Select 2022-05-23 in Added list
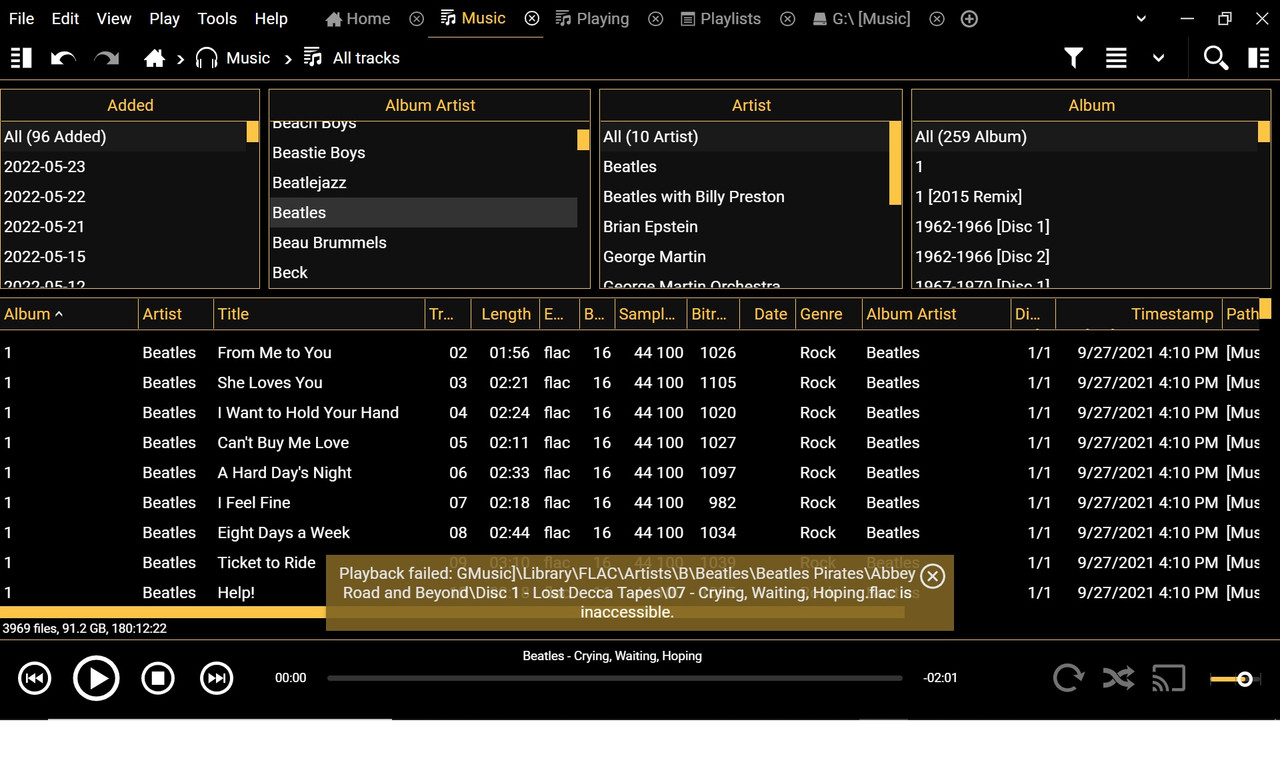 pos(124,167)
